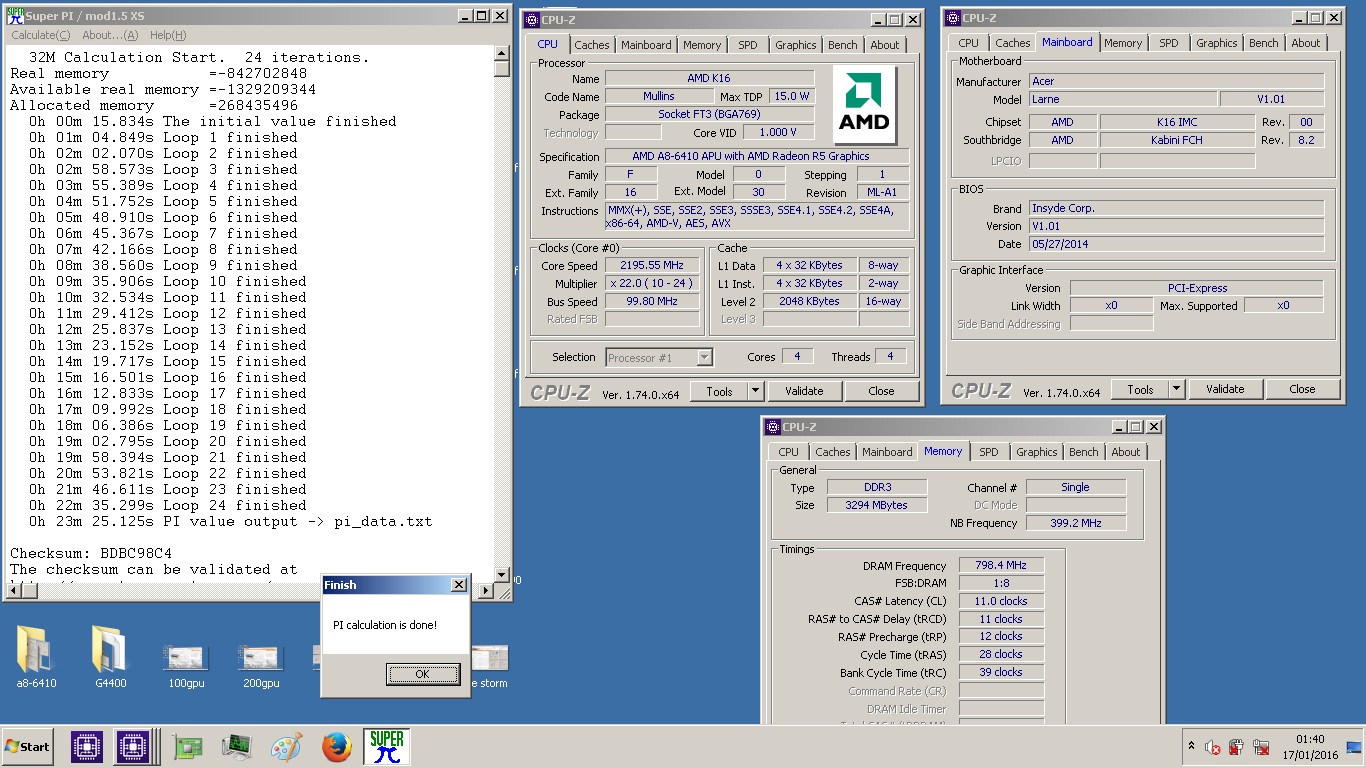Click the BIOS Date value 05/27/2014

pyautogui.click(x=1176, y=244)
